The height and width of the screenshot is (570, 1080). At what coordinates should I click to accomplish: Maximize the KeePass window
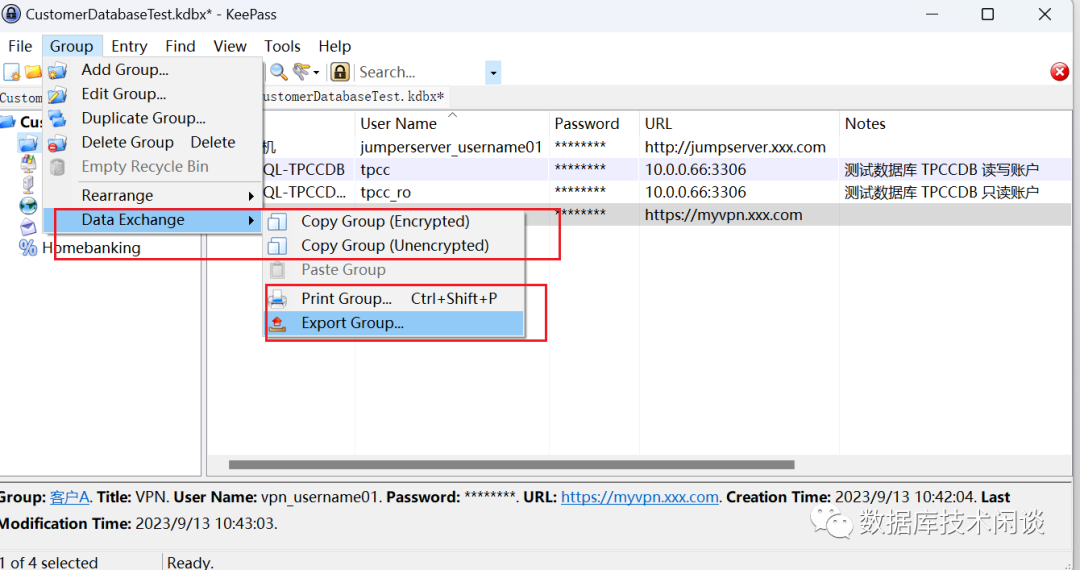click(x=988, y=14)
